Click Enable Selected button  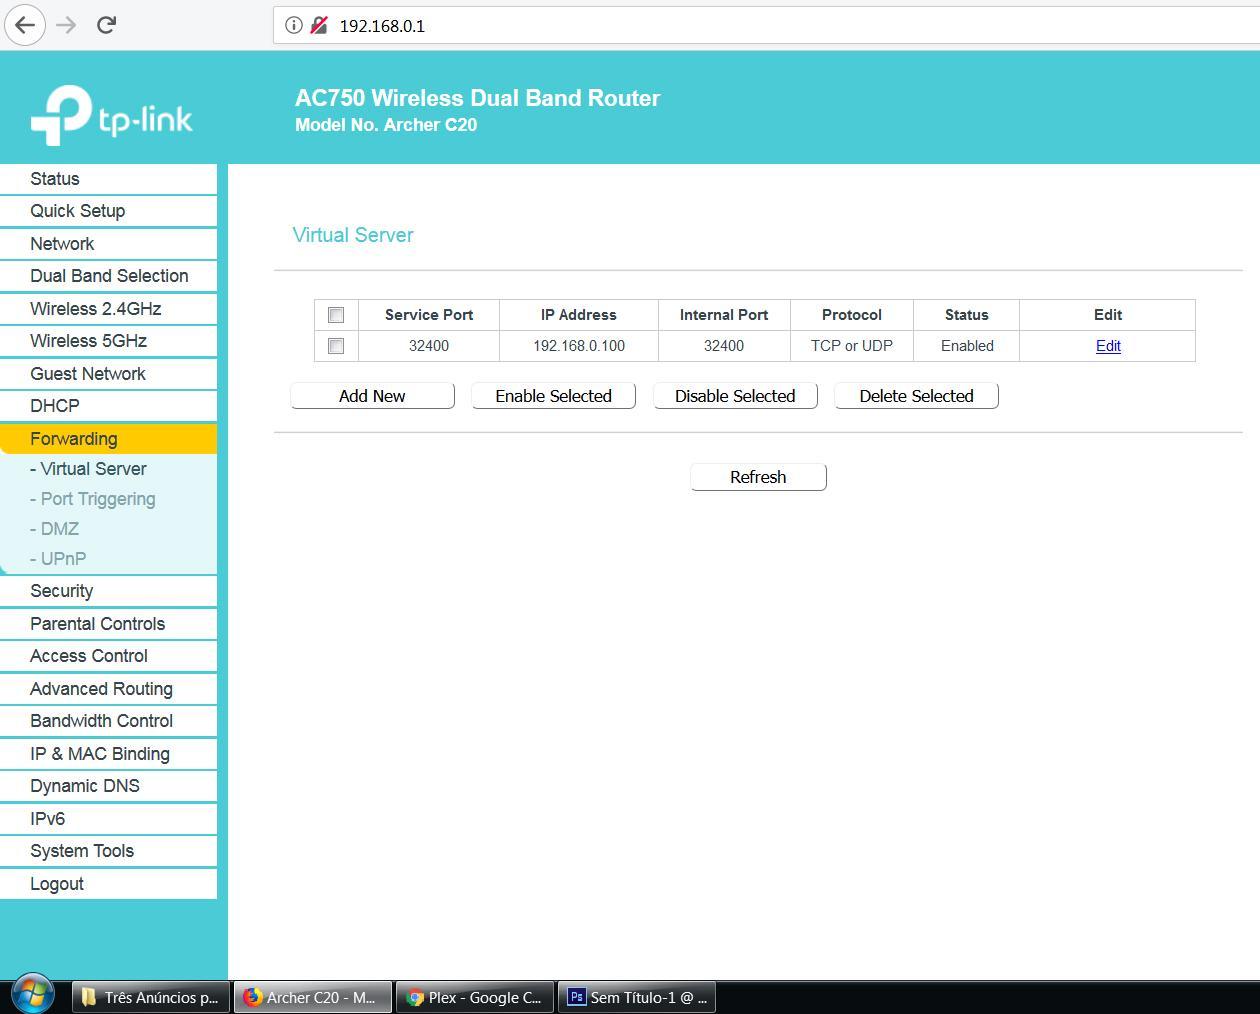click(x=553, y=396)
